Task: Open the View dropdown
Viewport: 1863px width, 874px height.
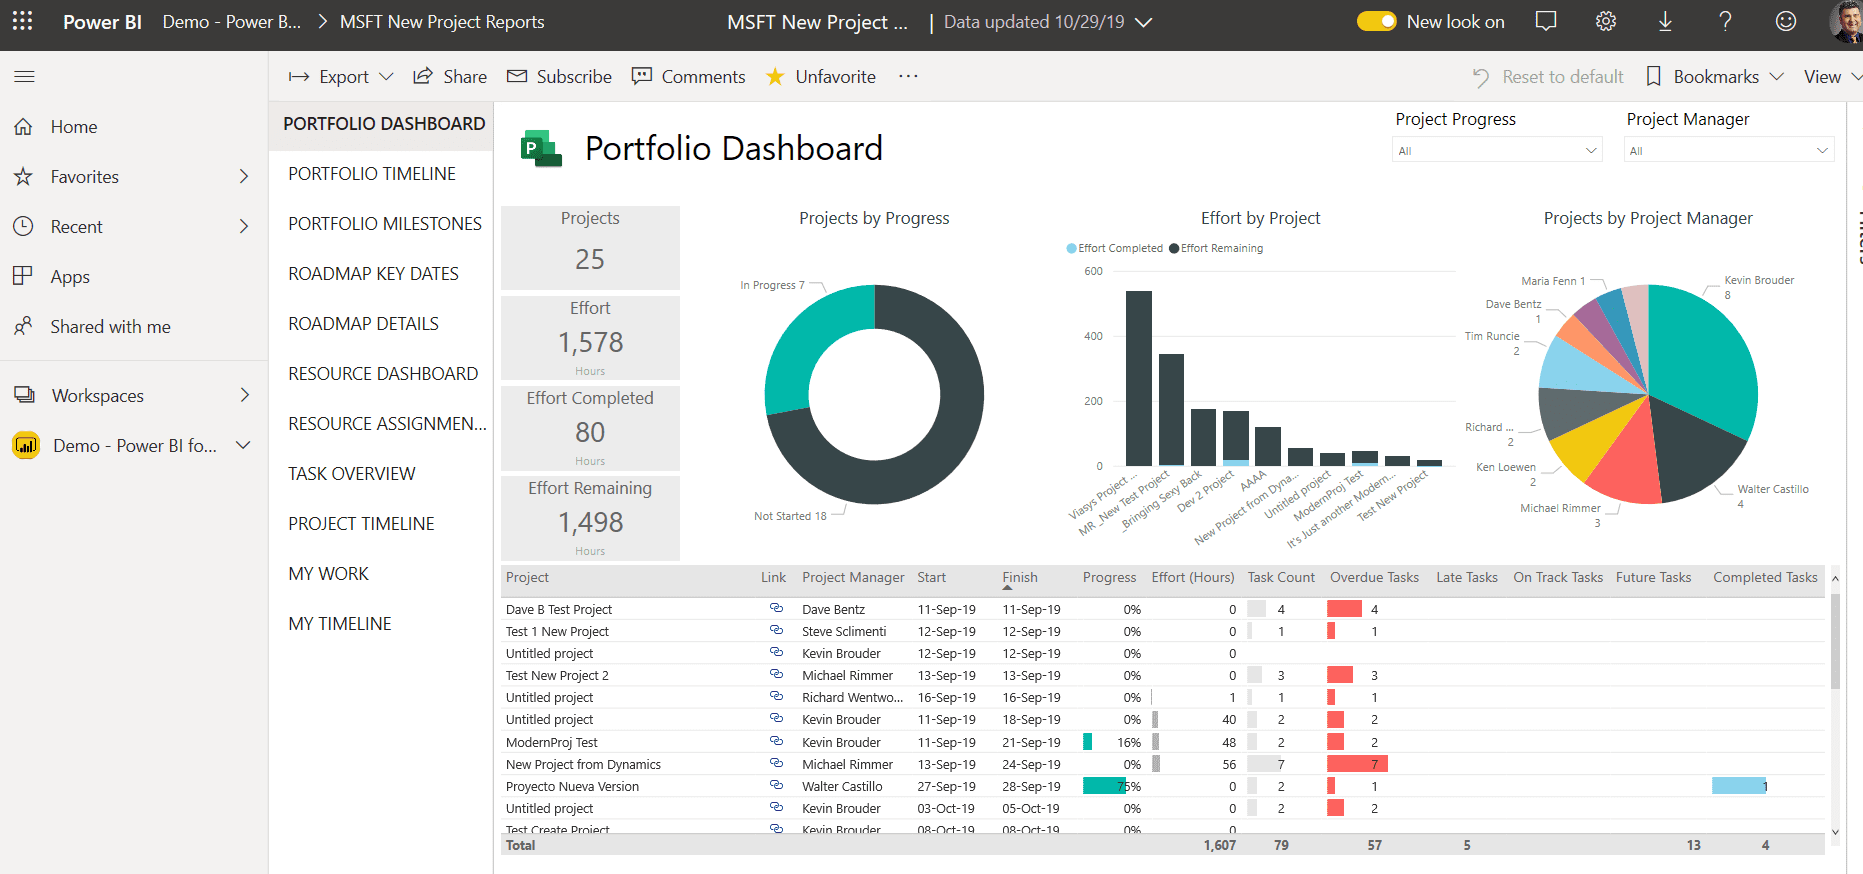Action: [x=1832, y=77]
